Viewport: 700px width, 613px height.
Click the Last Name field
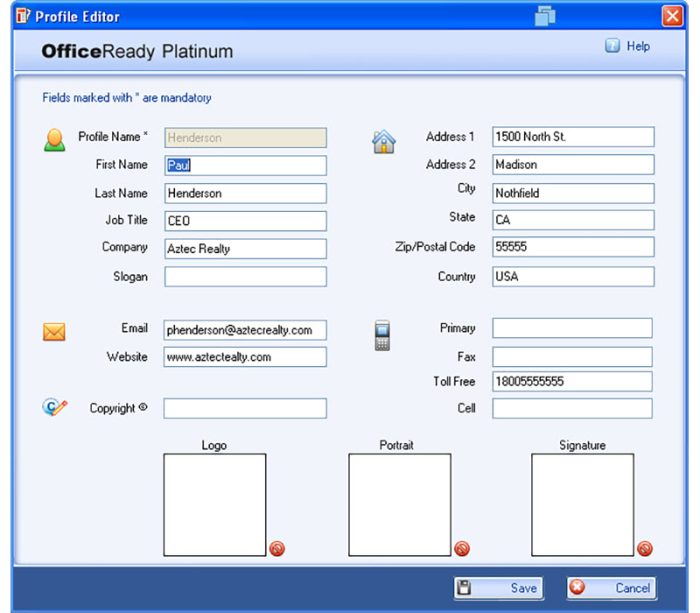(245, 193)
